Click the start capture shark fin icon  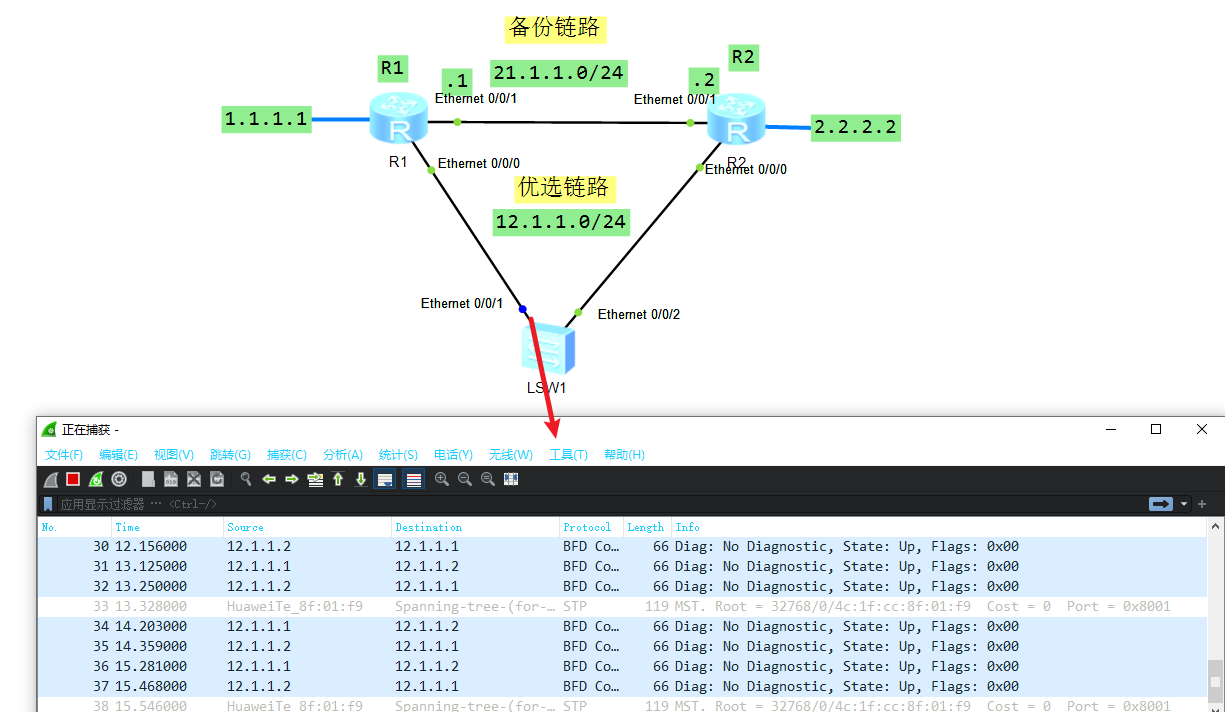coord(50,479)
